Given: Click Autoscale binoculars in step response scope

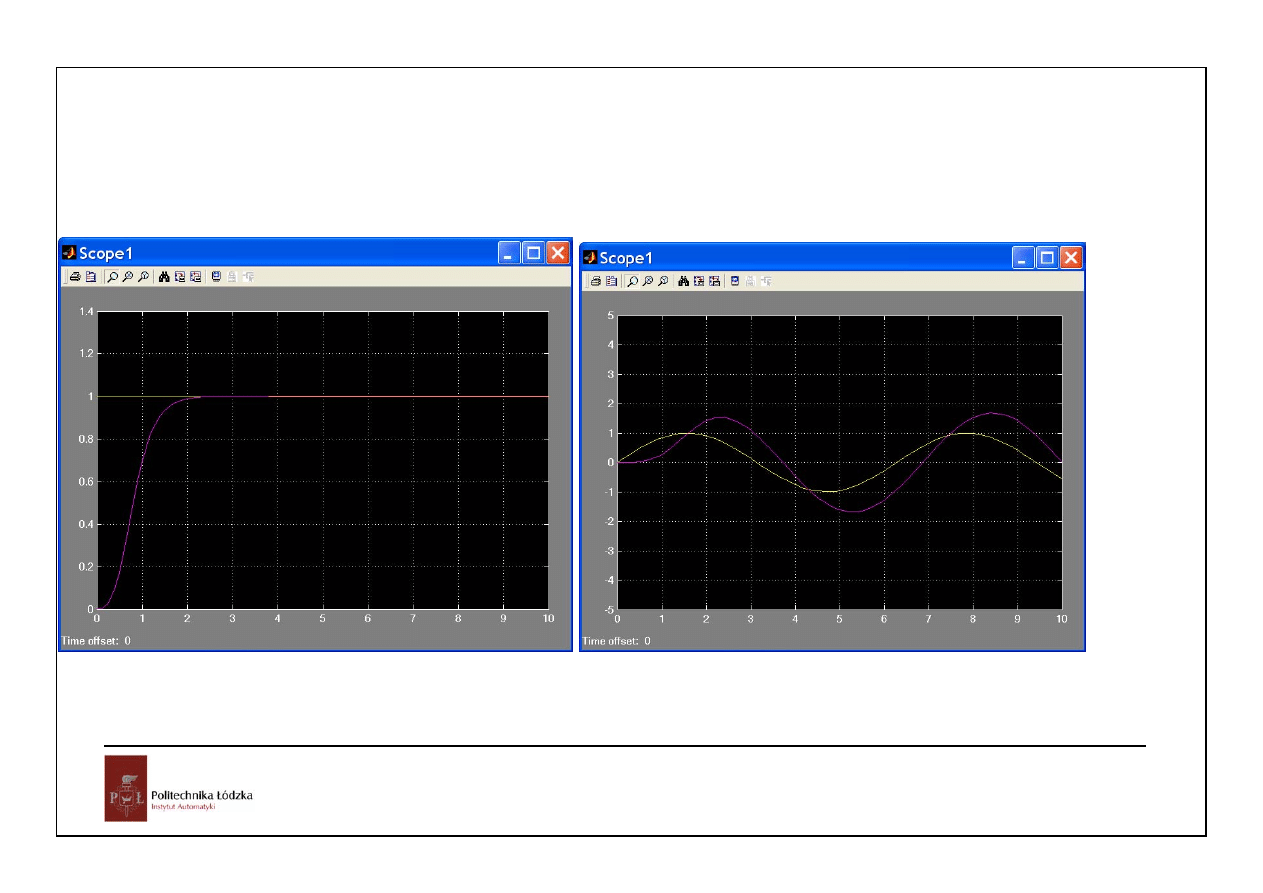Looking at the screenshot, I should pyautogui.click(x=164, y=277).
